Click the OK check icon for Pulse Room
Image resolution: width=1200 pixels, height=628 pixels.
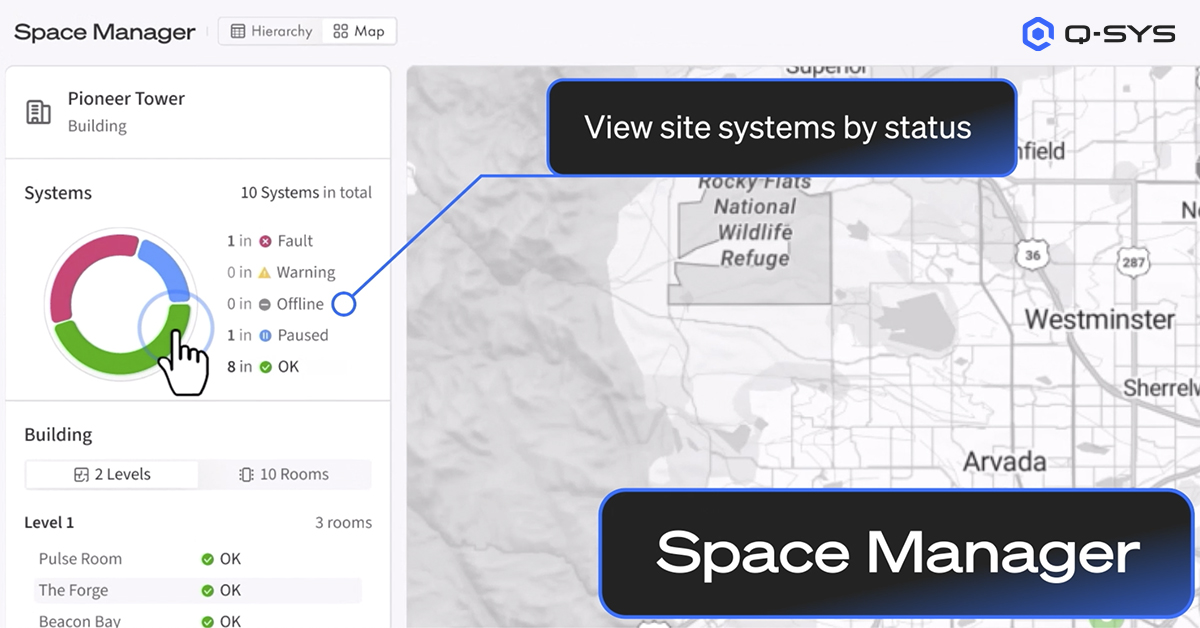pyautogui.click(x=208, y=559)
